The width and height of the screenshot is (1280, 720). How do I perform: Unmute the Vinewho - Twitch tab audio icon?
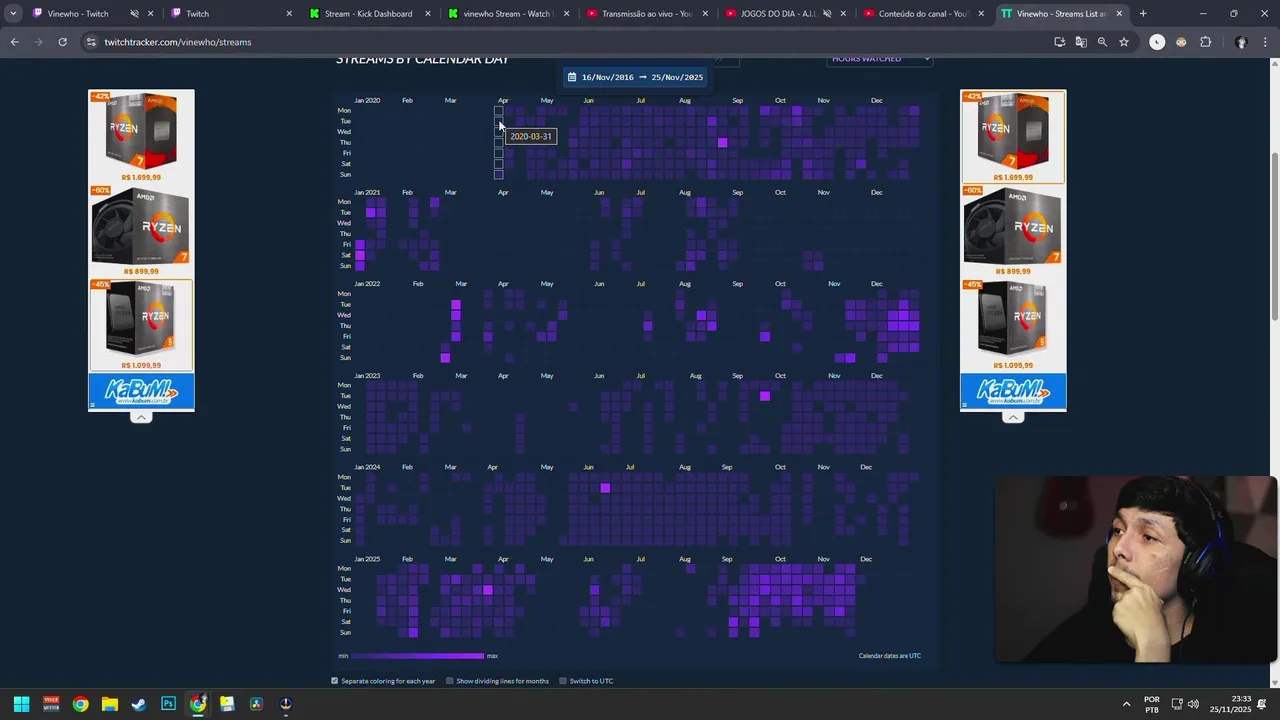click(x=134, y=14)
